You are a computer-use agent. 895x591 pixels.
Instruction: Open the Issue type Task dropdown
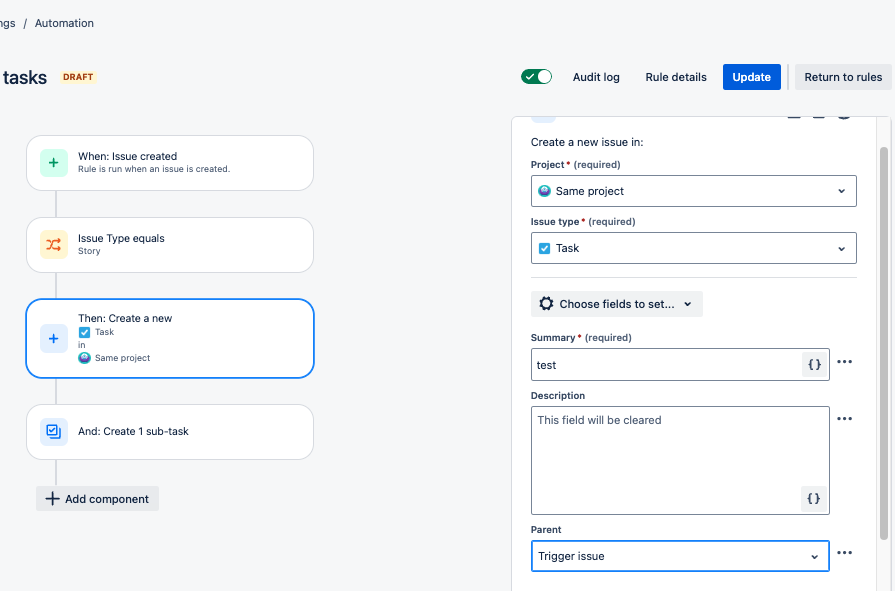694,248
